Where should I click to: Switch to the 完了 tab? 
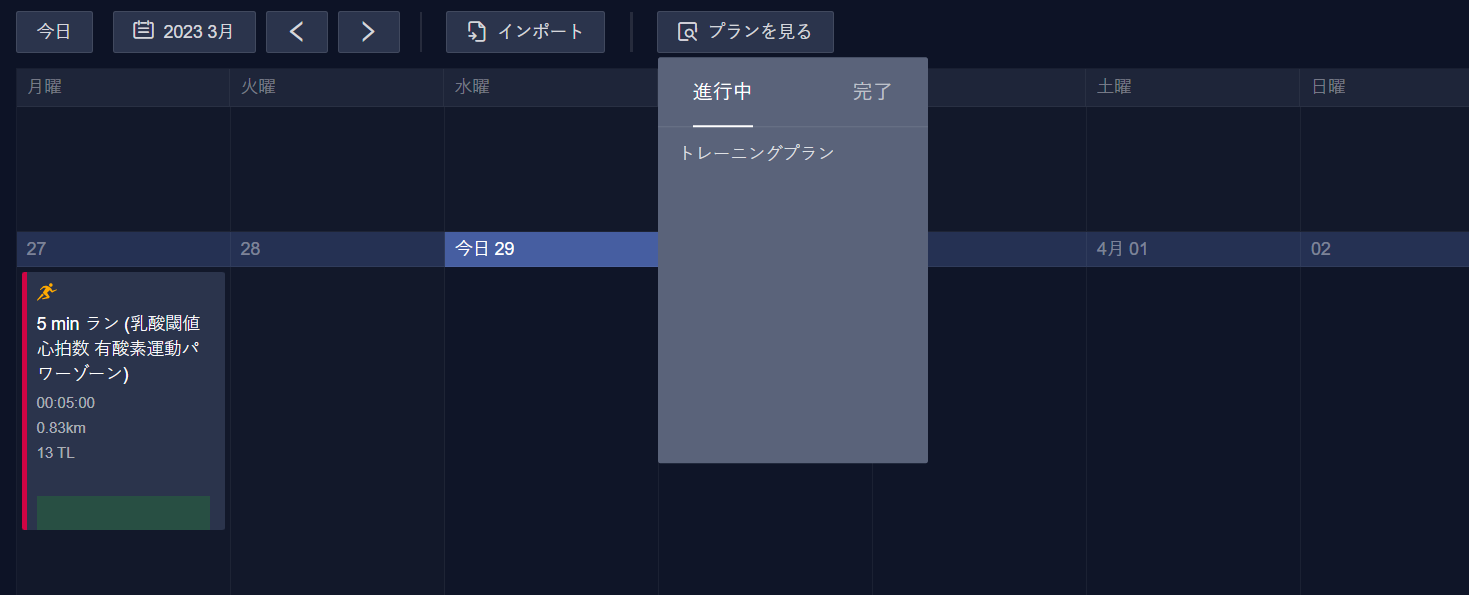tap(872, 92)
